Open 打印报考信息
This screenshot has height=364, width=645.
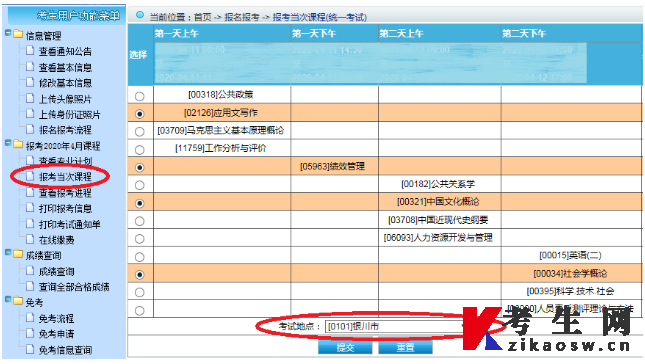(65, 209)
